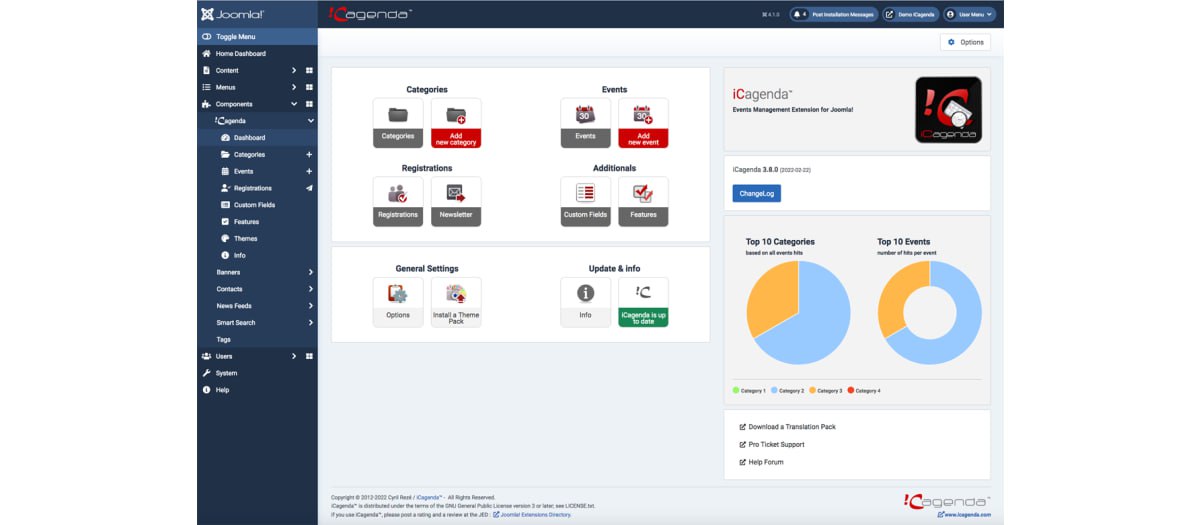Expand the Smart Search submenu
Image resolution: width=1200 pixels, height=525 pixels.
(x=310, y=323)
